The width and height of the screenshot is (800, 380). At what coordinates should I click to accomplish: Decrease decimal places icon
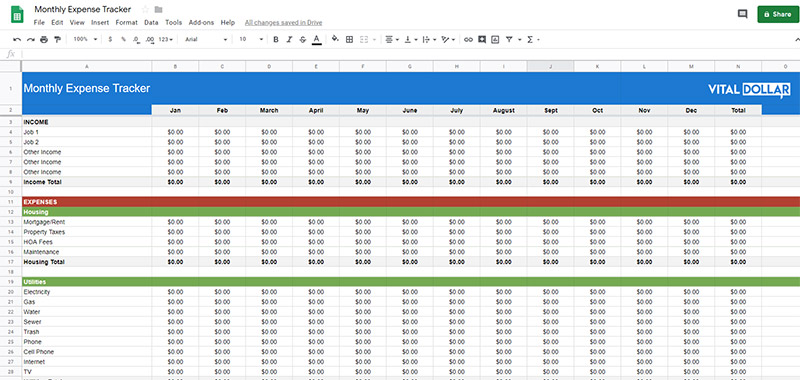(x=136, y=39)
